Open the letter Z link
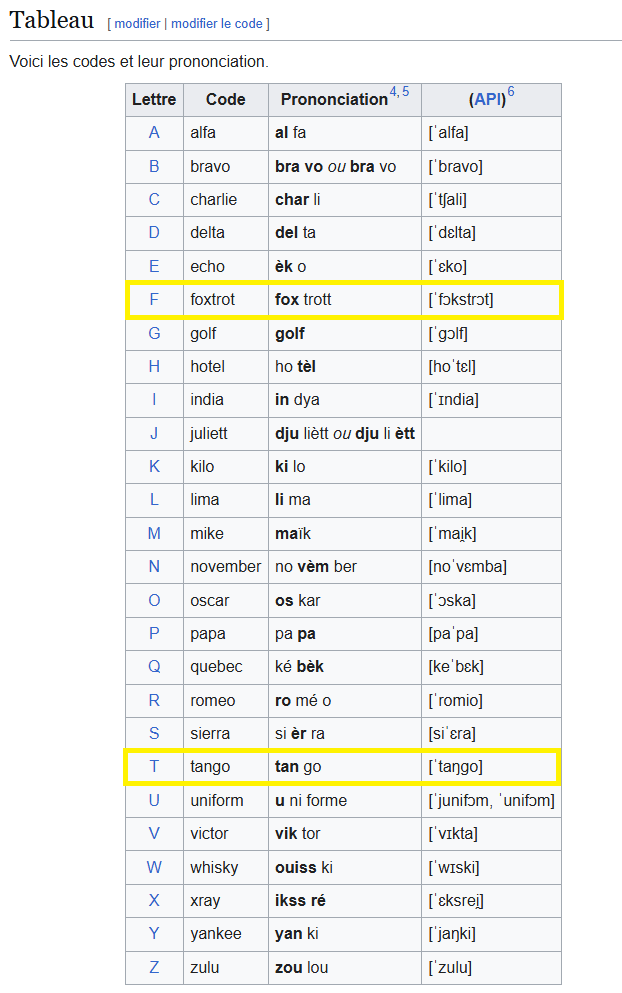Screen dimensions: 622x993 click(154, 967)
